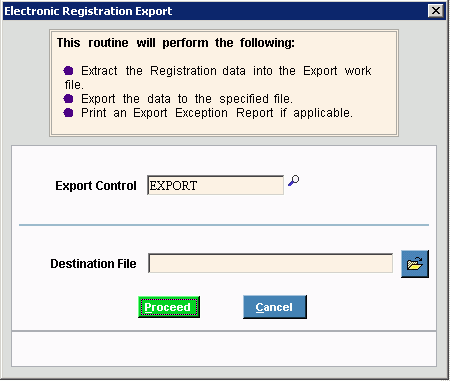450x381 pixels.
Task: Cancel the export routine
Action: click(275, 307)
